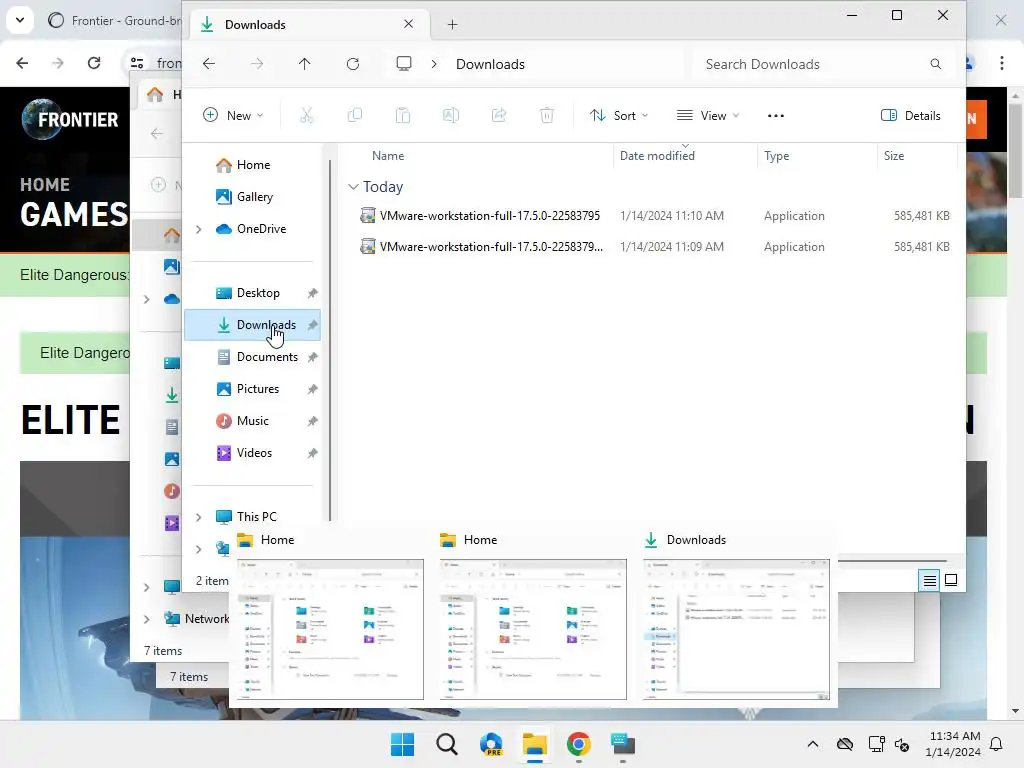Go back in Chrome browser

pyautogui.click(x=22, y=63)
